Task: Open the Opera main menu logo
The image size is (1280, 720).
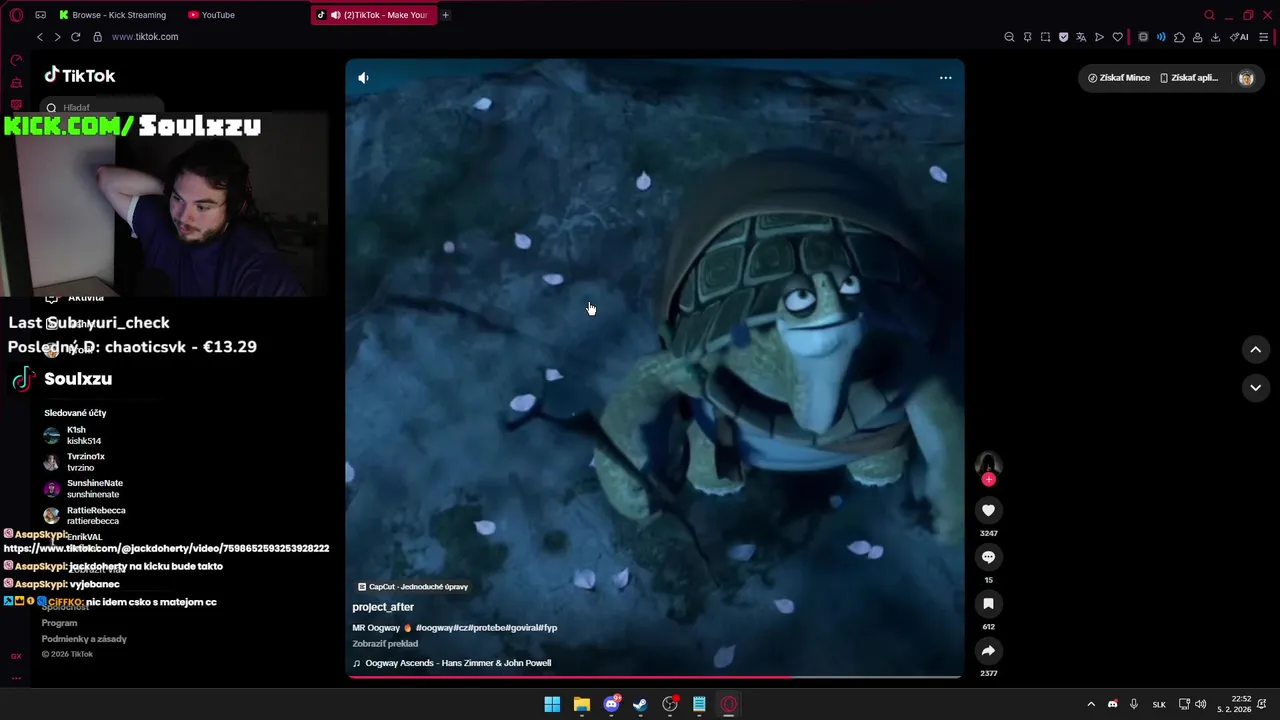Action: click(x=16, y=15)
